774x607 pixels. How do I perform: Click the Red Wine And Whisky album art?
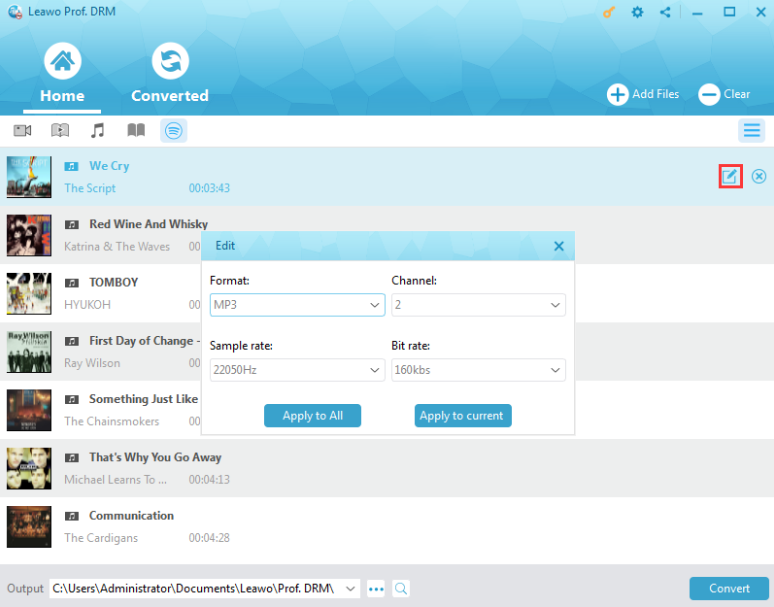coord(29,235)
